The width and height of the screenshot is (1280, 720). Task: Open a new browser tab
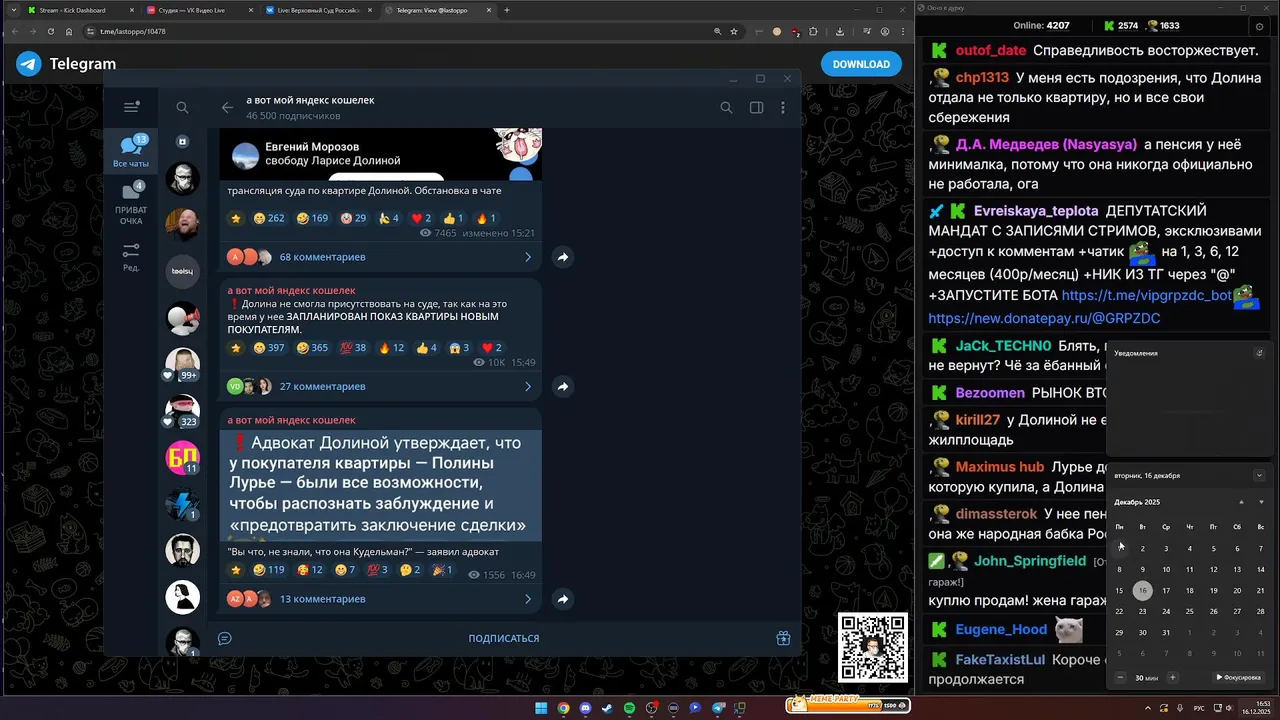click(x=507, y=10)
